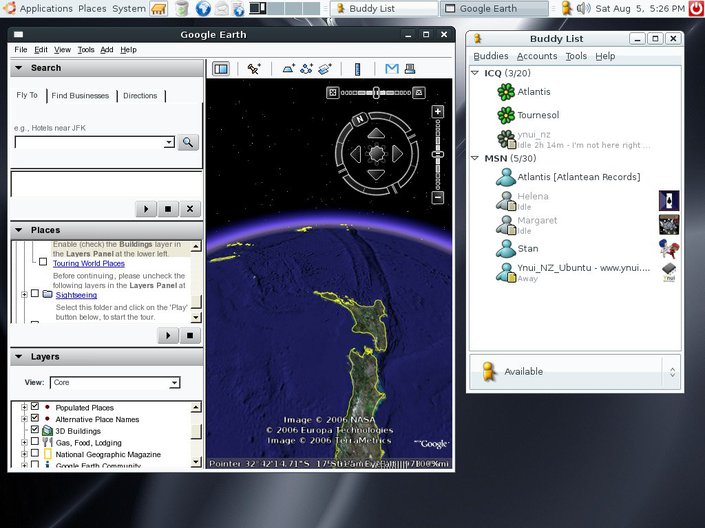Select the Add Path tool
Image resolution: width=705 pixels, height=528 pixels.
pos(307,69)
